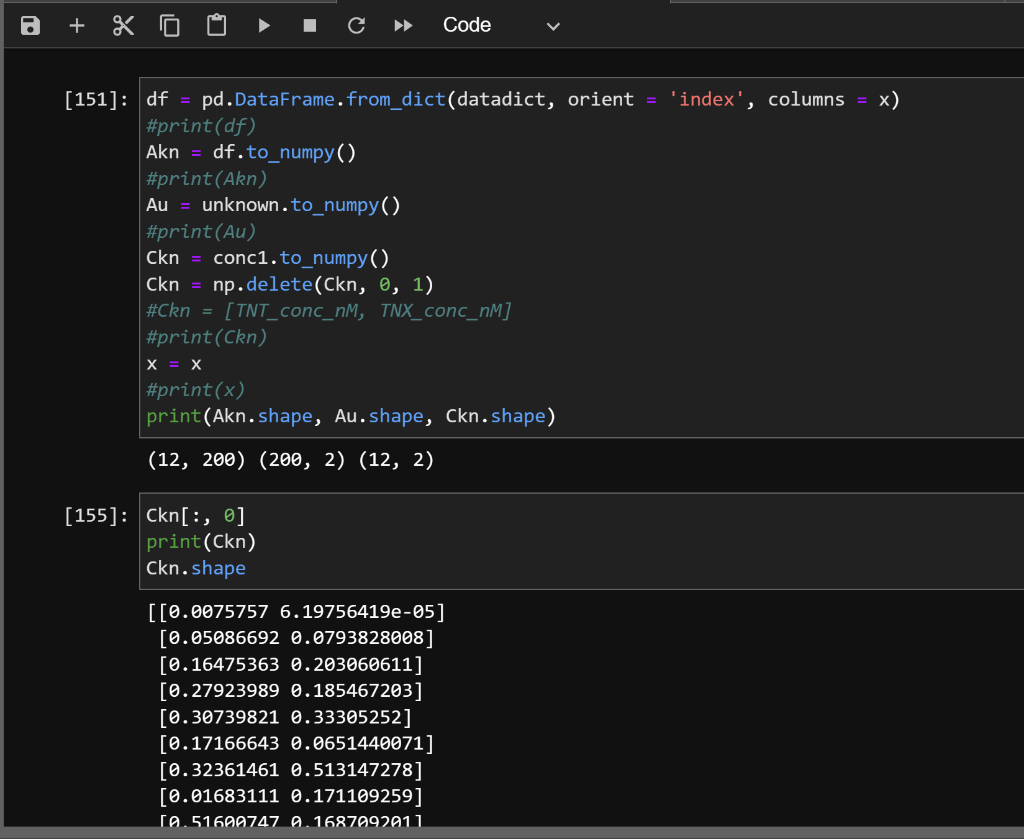
Task: Cut the selected cell
Action: coord(123,25)
